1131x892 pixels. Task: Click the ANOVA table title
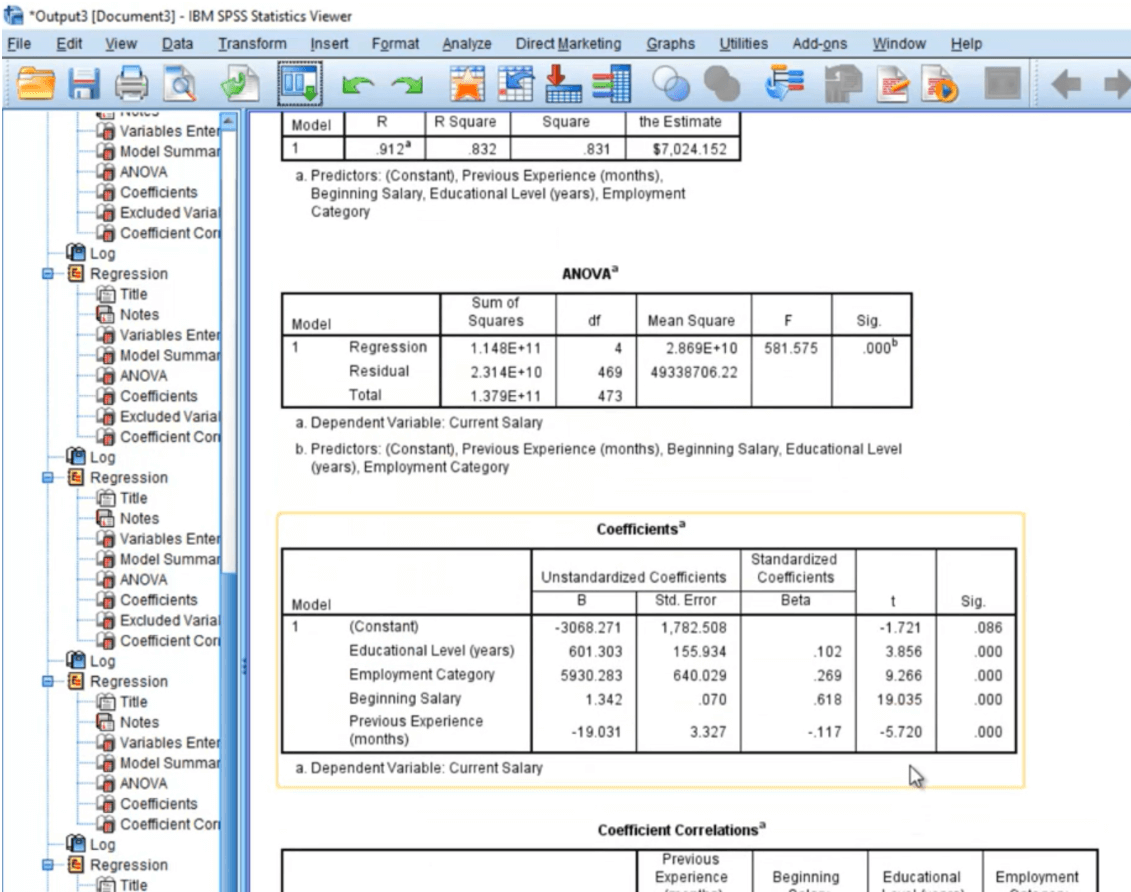point(590,273)
